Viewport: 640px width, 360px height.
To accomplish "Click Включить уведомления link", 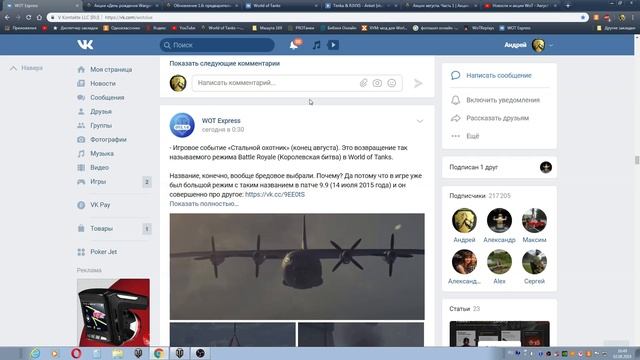I will point(503,100).
